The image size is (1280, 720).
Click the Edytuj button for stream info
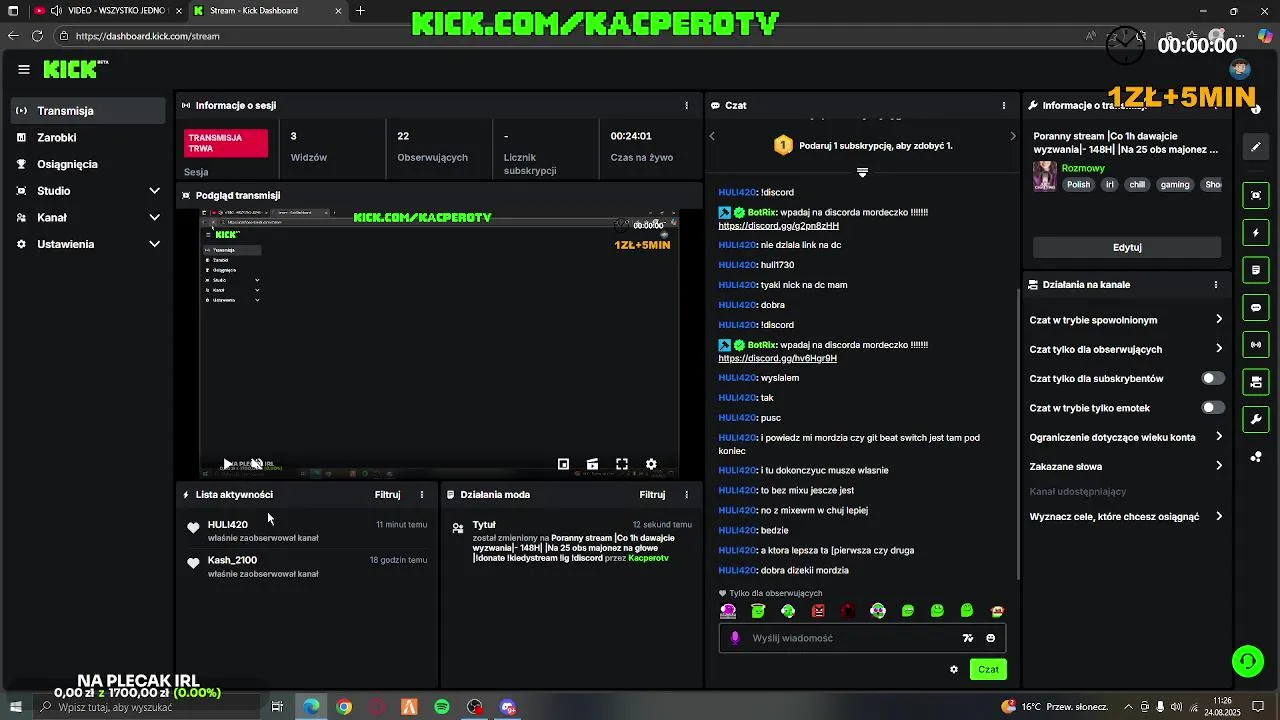pos(1127,247)
